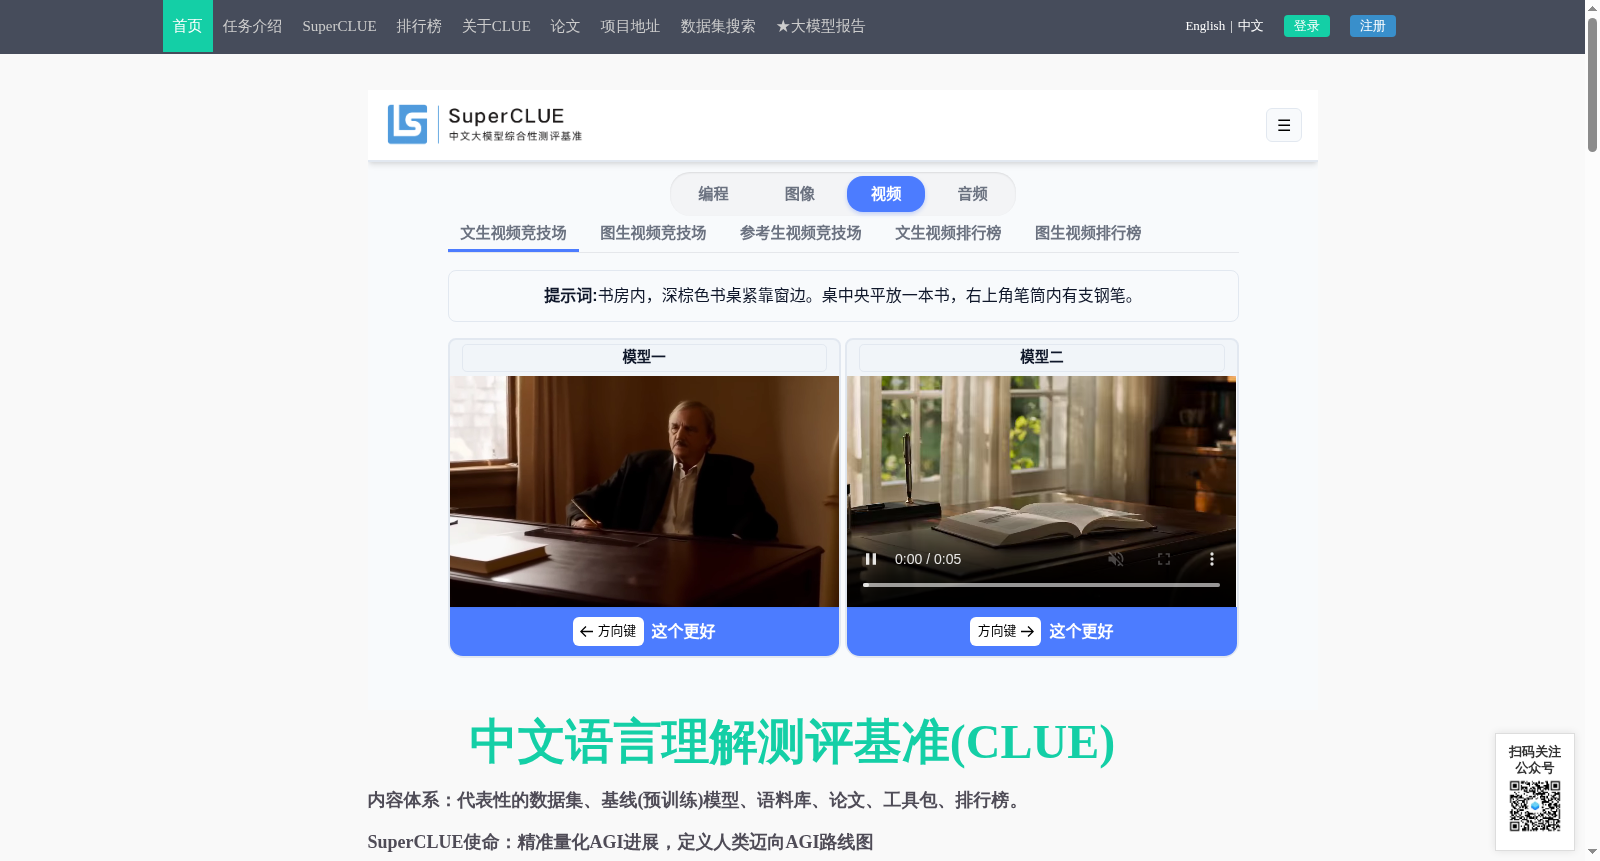Open ★大模型报告 in the navbar
The width and height of the screenshot is (1600, 861).
(x=820, y=26)
